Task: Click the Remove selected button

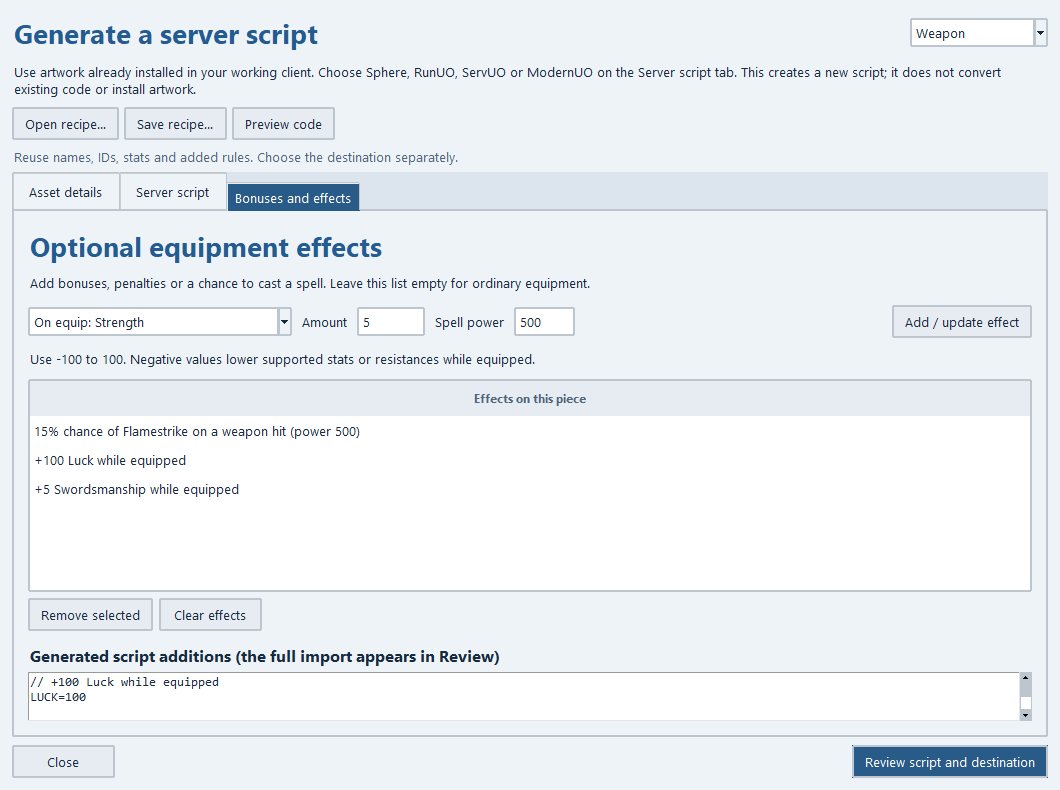Action: 91,615
